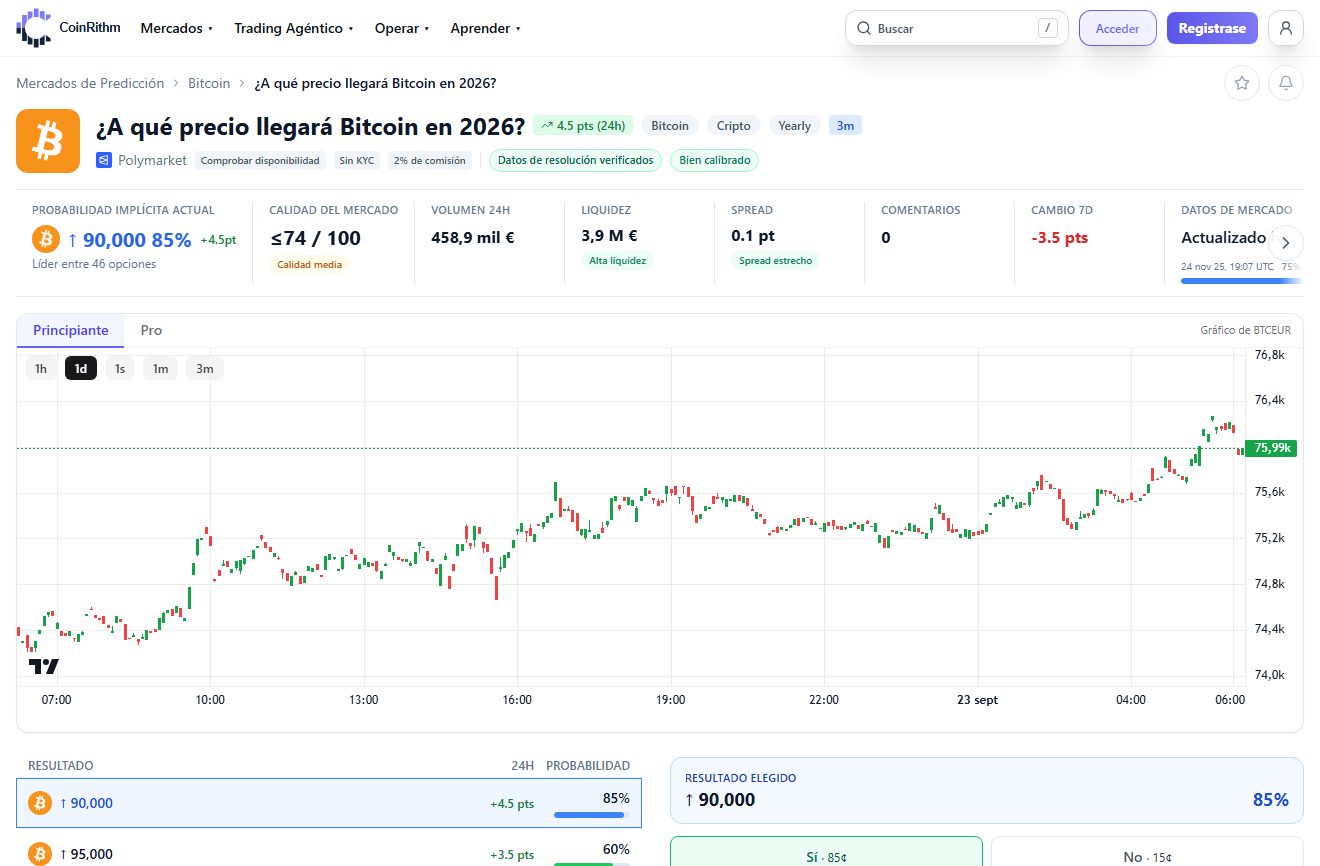The width and height of the screenshot is (1320, 866).
Task: Go to Mercados de Predicción breadcrumb
Action: point(90,83)
